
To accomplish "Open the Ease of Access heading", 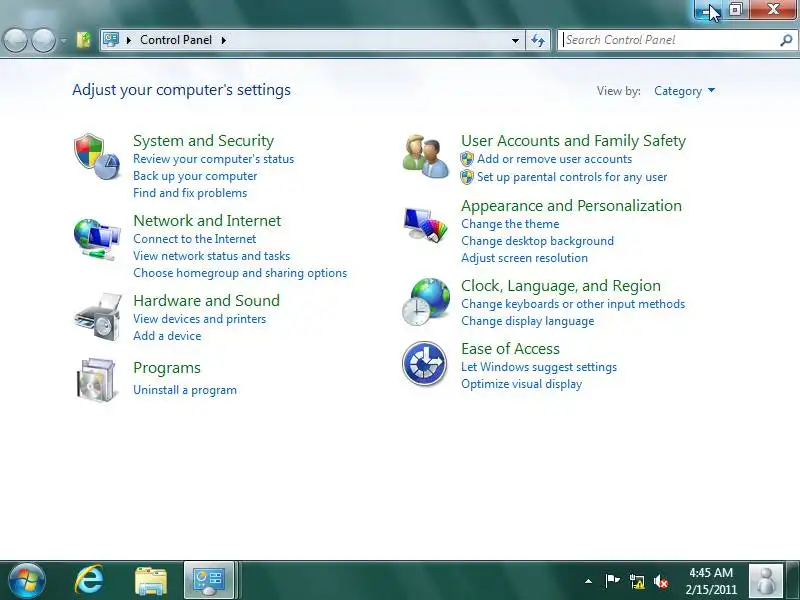I will pyautogui.click(x=510, y=348).
